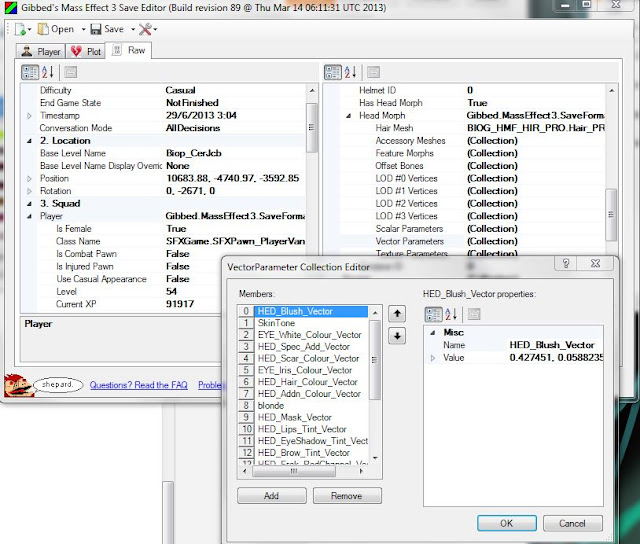Viewport: 640px width, 544px height.
Task: Select HED_Hair_Colour_Vector member
Action: pyautogui.click(x=310, y=382)
